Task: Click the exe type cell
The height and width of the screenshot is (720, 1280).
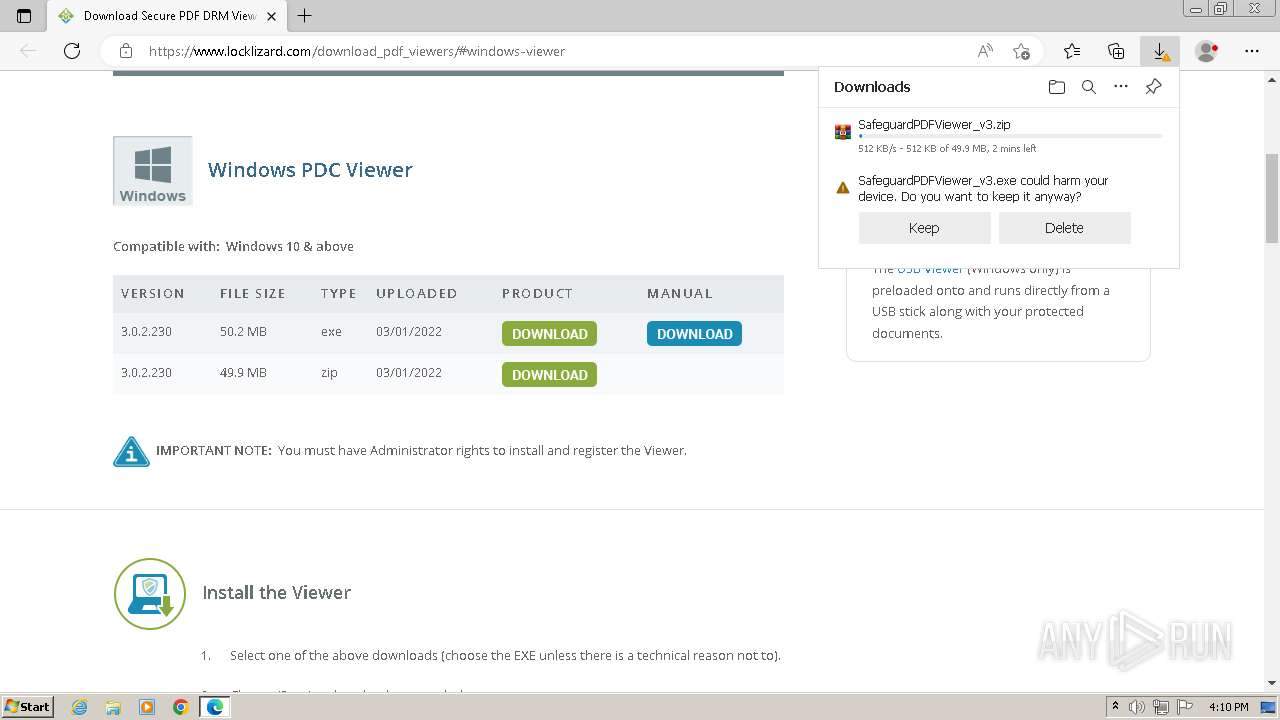Action: pos(331,332)
